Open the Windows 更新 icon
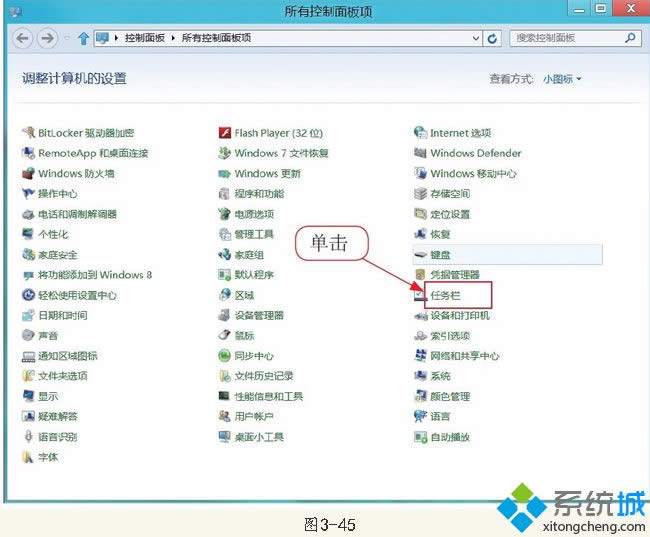Viewport: 650px width, 537px height. pos(225,173)
